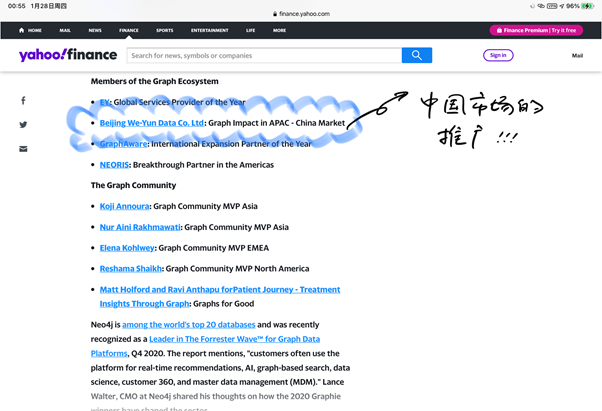Share the article via email envelope icon

tap(23, 149)
